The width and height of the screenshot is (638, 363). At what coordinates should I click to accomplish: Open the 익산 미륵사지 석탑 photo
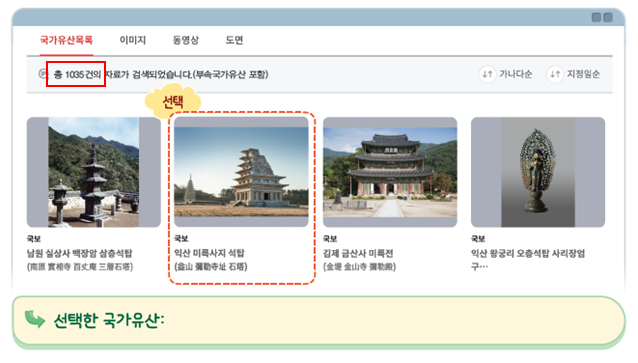[x=241, y=172]
